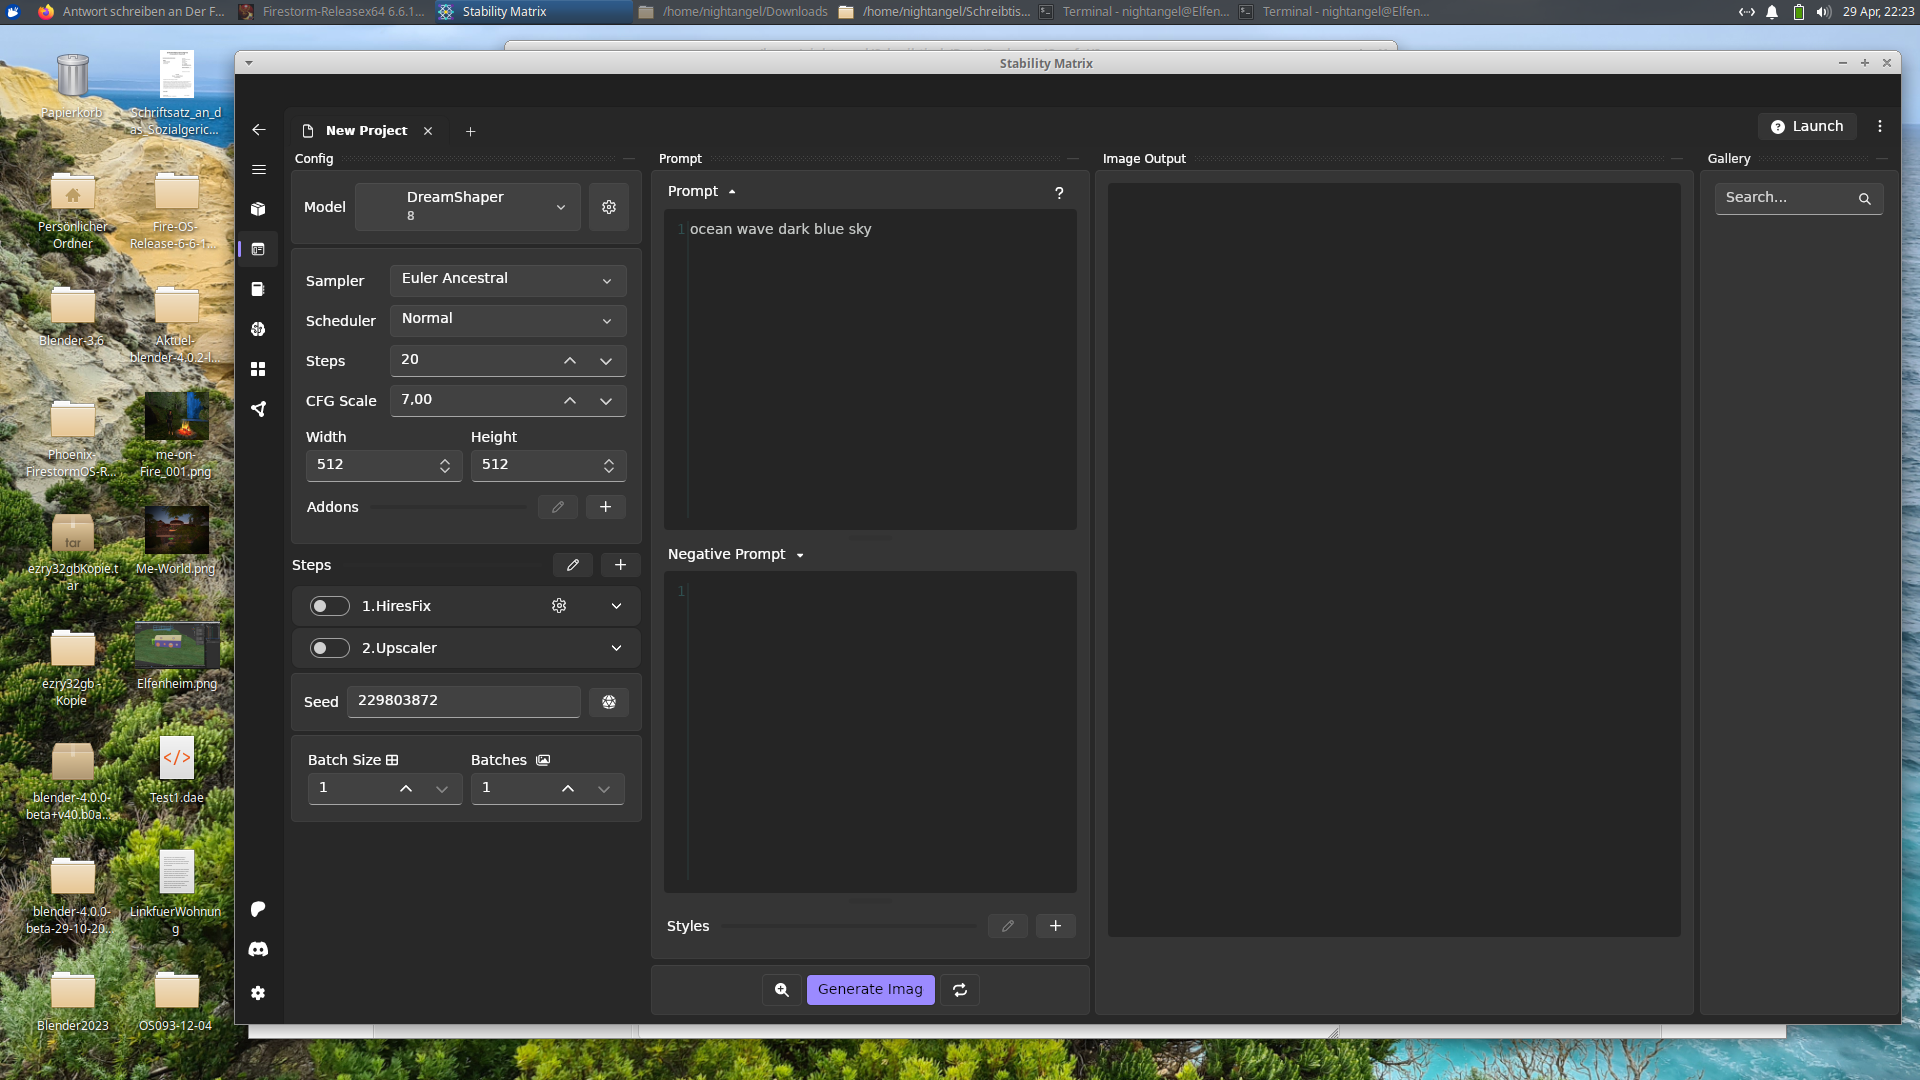Click the Seed input field

click(463, 701)
